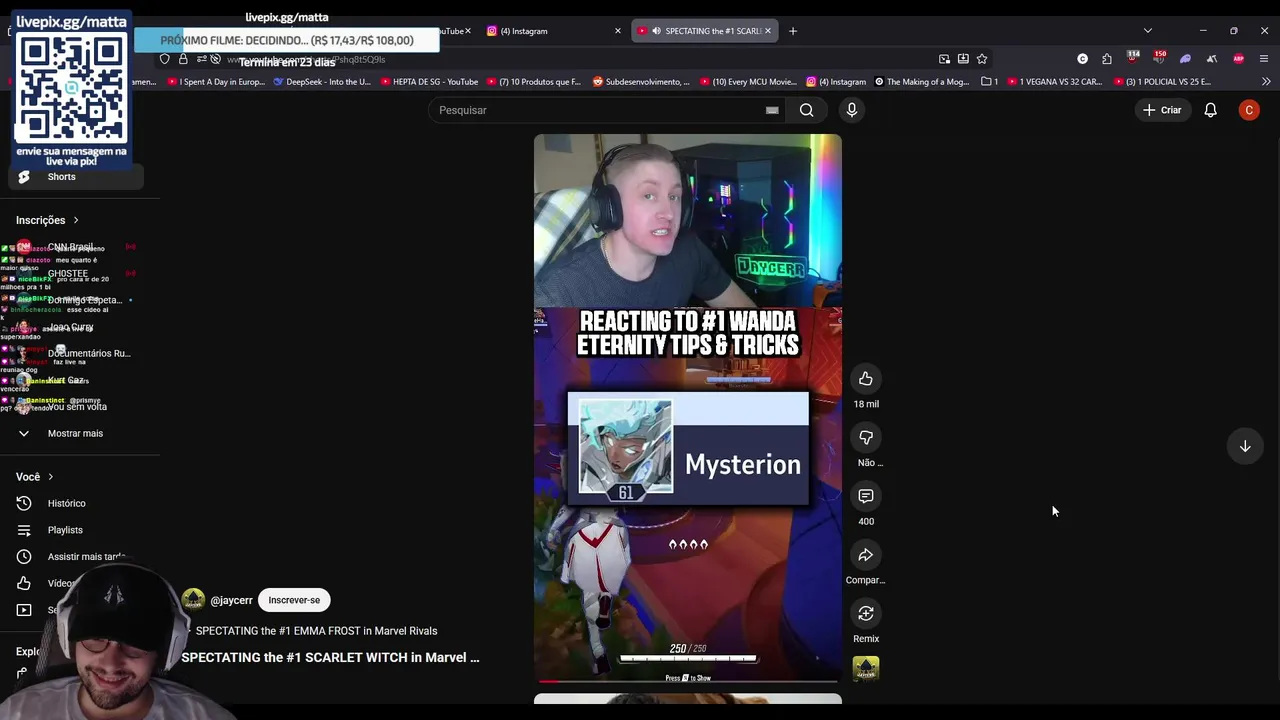Open the Short's title 'SPECTATING the #1 SCARLET WITCH in Marvel ...'
Viewport: 1280px width, 720px height.
pyautogui.click(x=330, y=657)
